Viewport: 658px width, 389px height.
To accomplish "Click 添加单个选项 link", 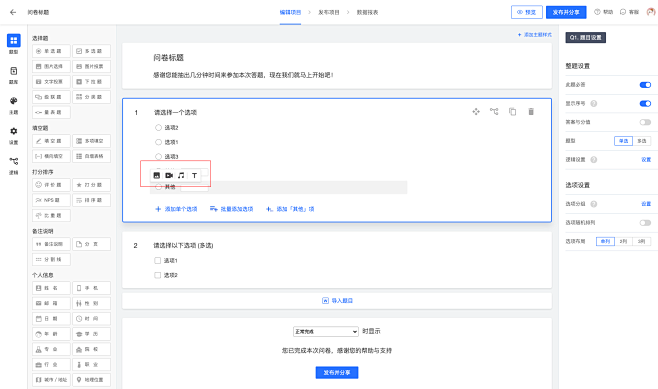I will click(x=176, y=209).
